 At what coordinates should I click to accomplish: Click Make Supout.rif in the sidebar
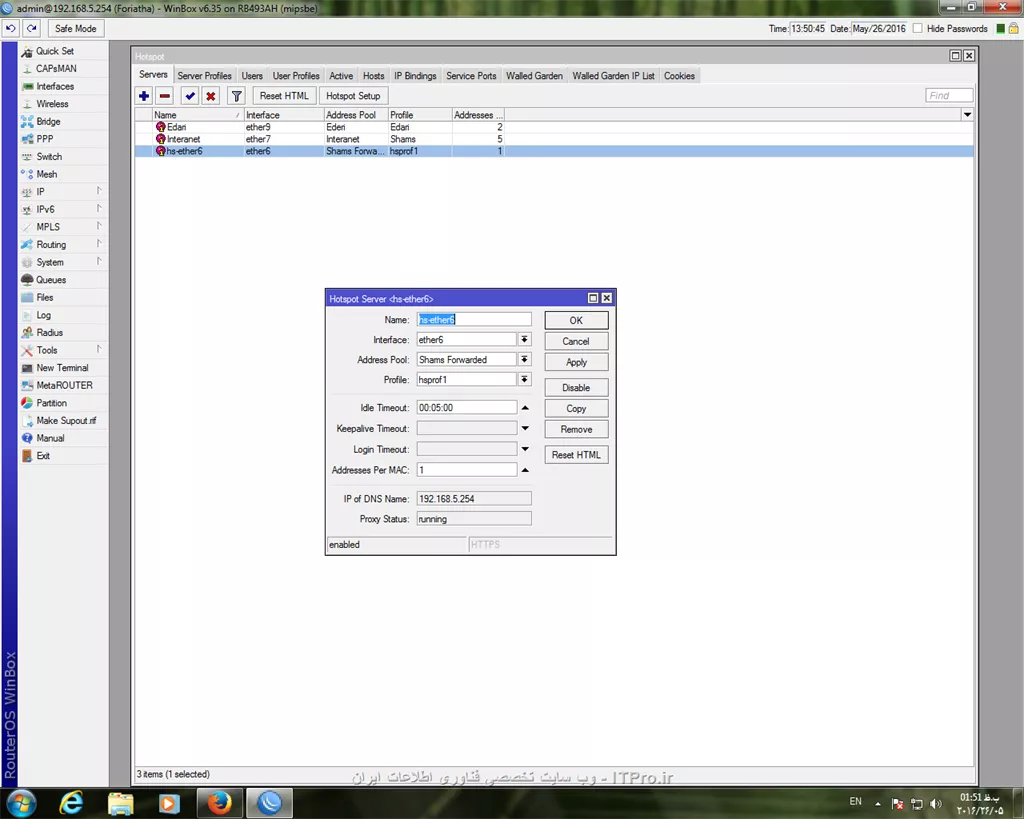point(63,421)
